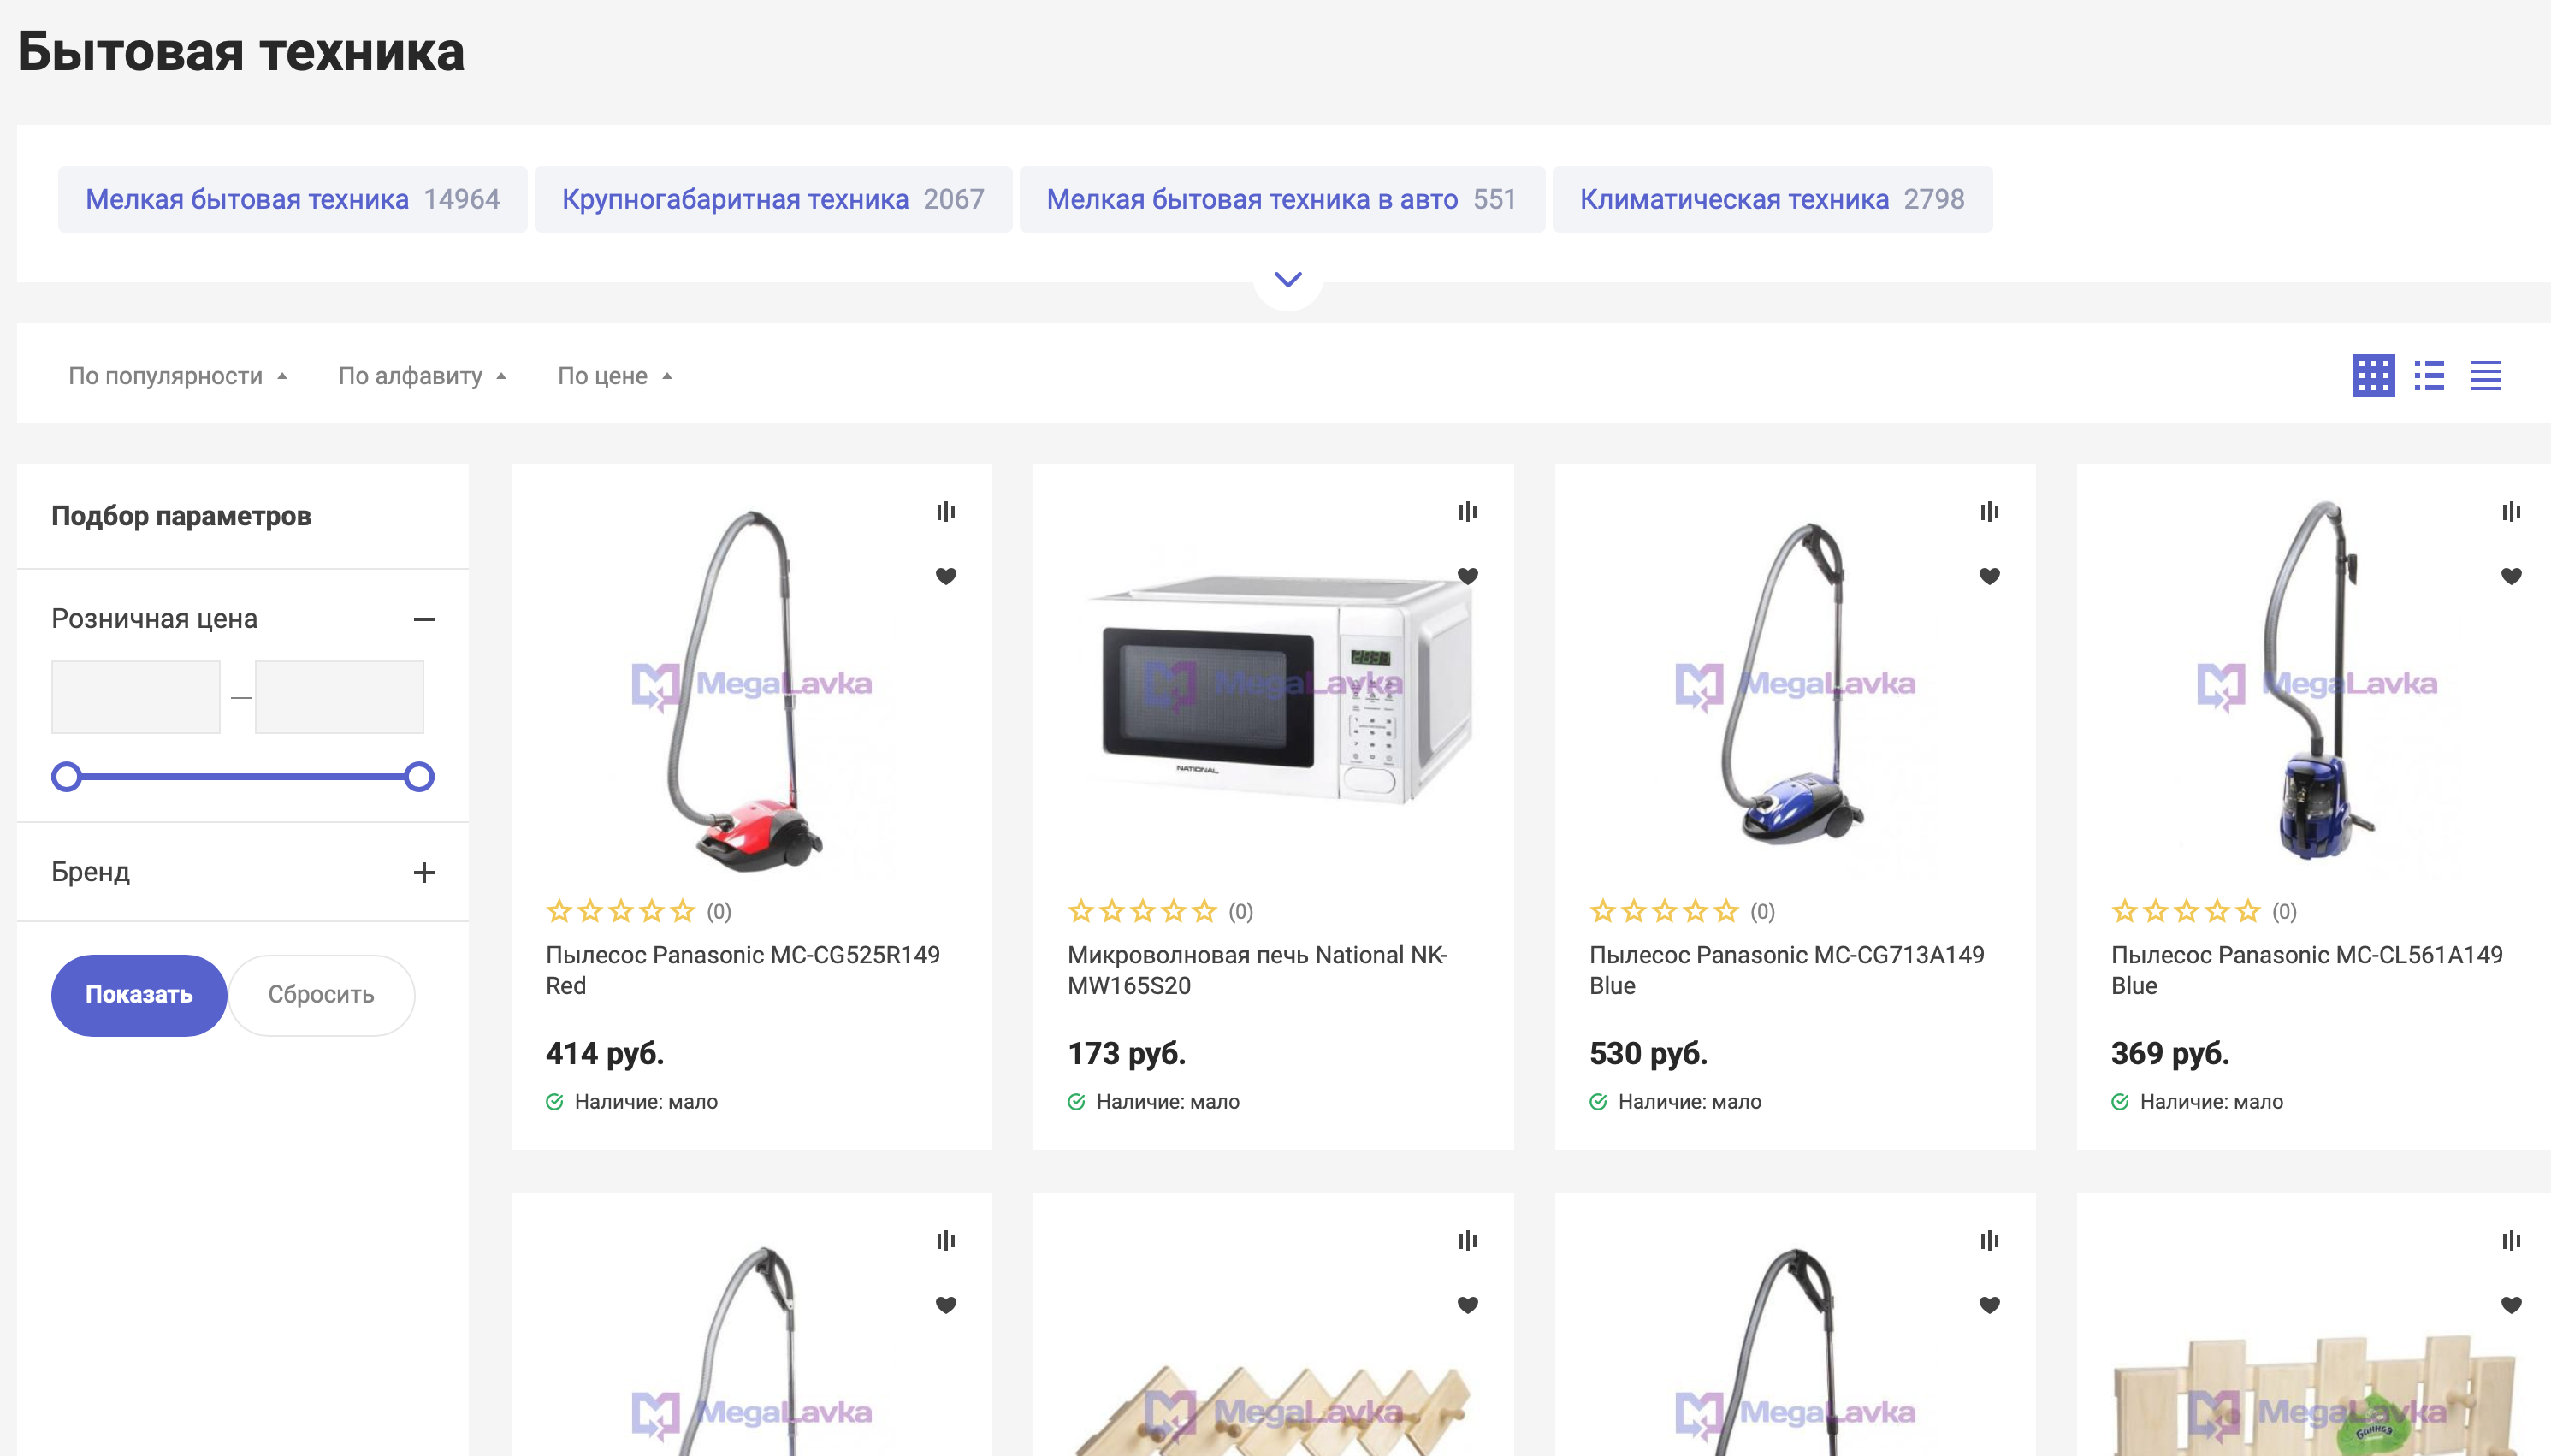Screen dimensions: 2551x1456
Task: Switch to grid tile view icon
Action: (2372, 376)
